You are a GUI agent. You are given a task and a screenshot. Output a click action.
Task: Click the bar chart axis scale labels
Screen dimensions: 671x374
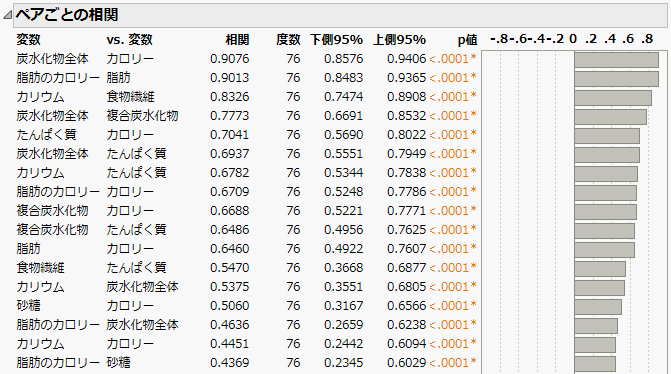pos(572,39)
